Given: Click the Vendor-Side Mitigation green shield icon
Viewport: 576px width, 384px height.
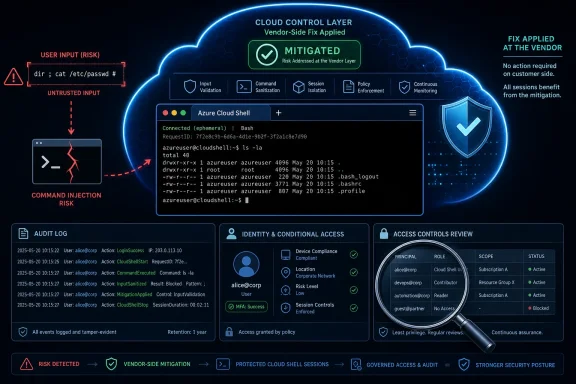Looking at the screenshot, I should (111, 364).
